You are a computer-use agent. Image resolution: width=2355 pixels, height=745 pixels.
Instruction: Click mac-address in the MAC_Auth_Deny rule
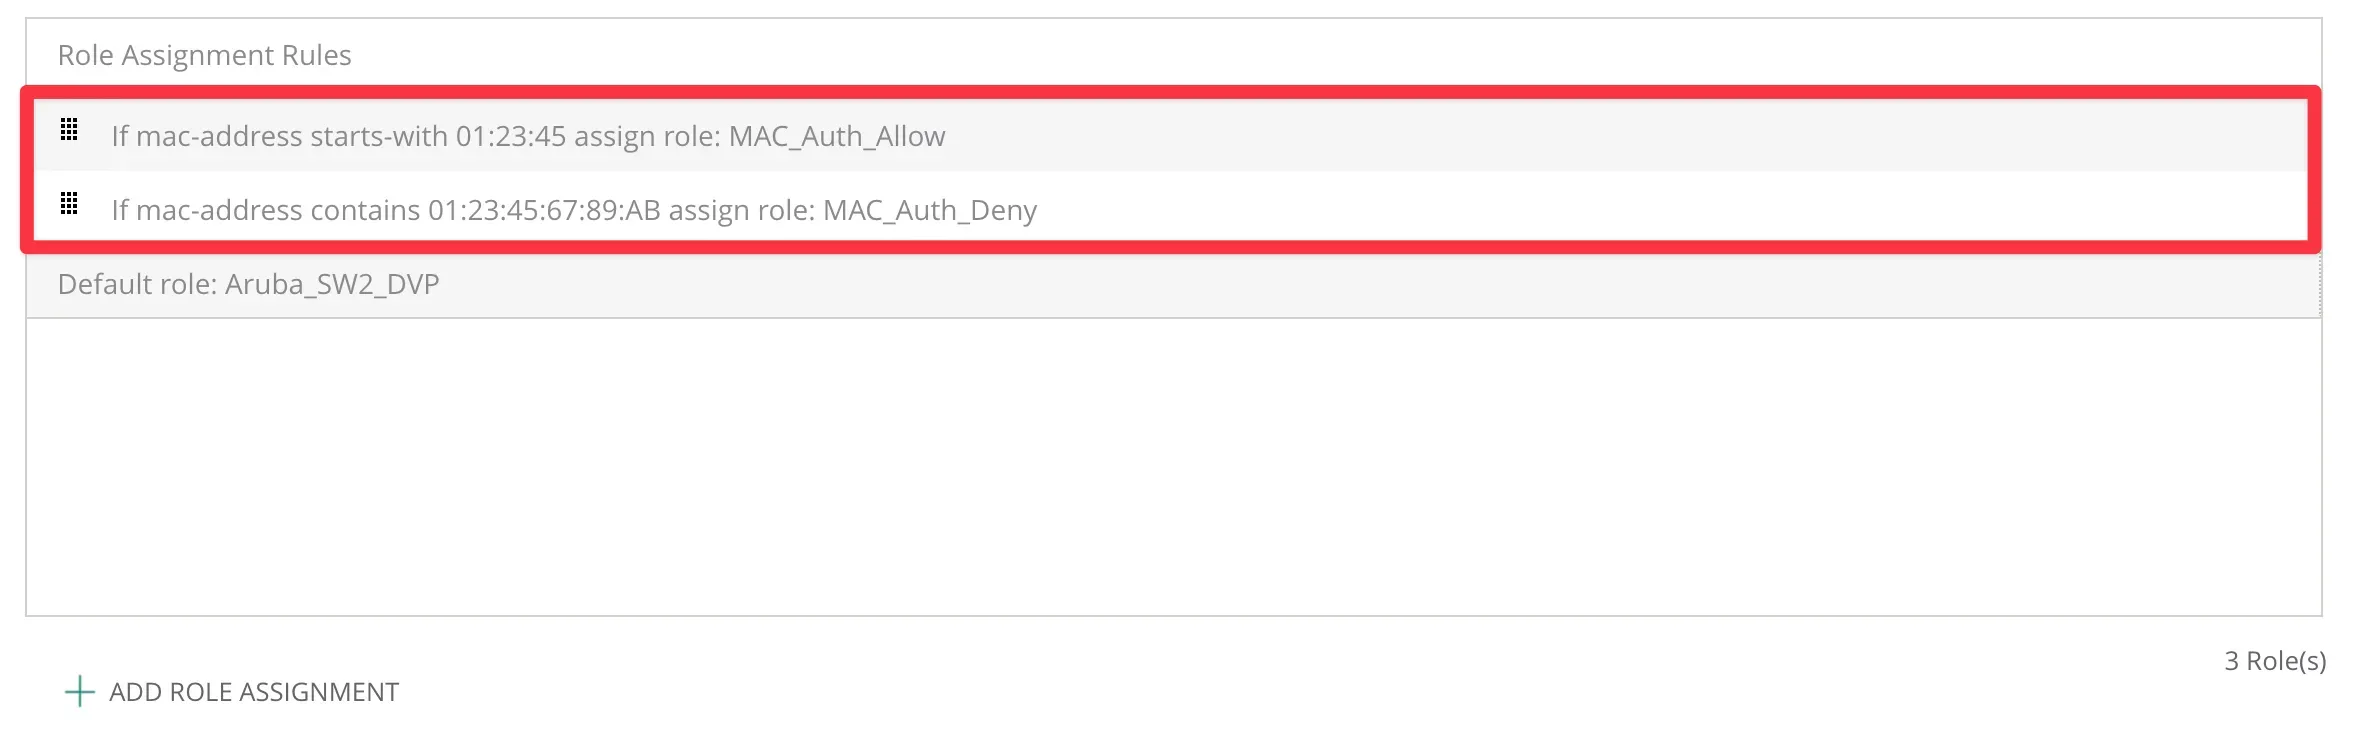(x=219, y=210)
